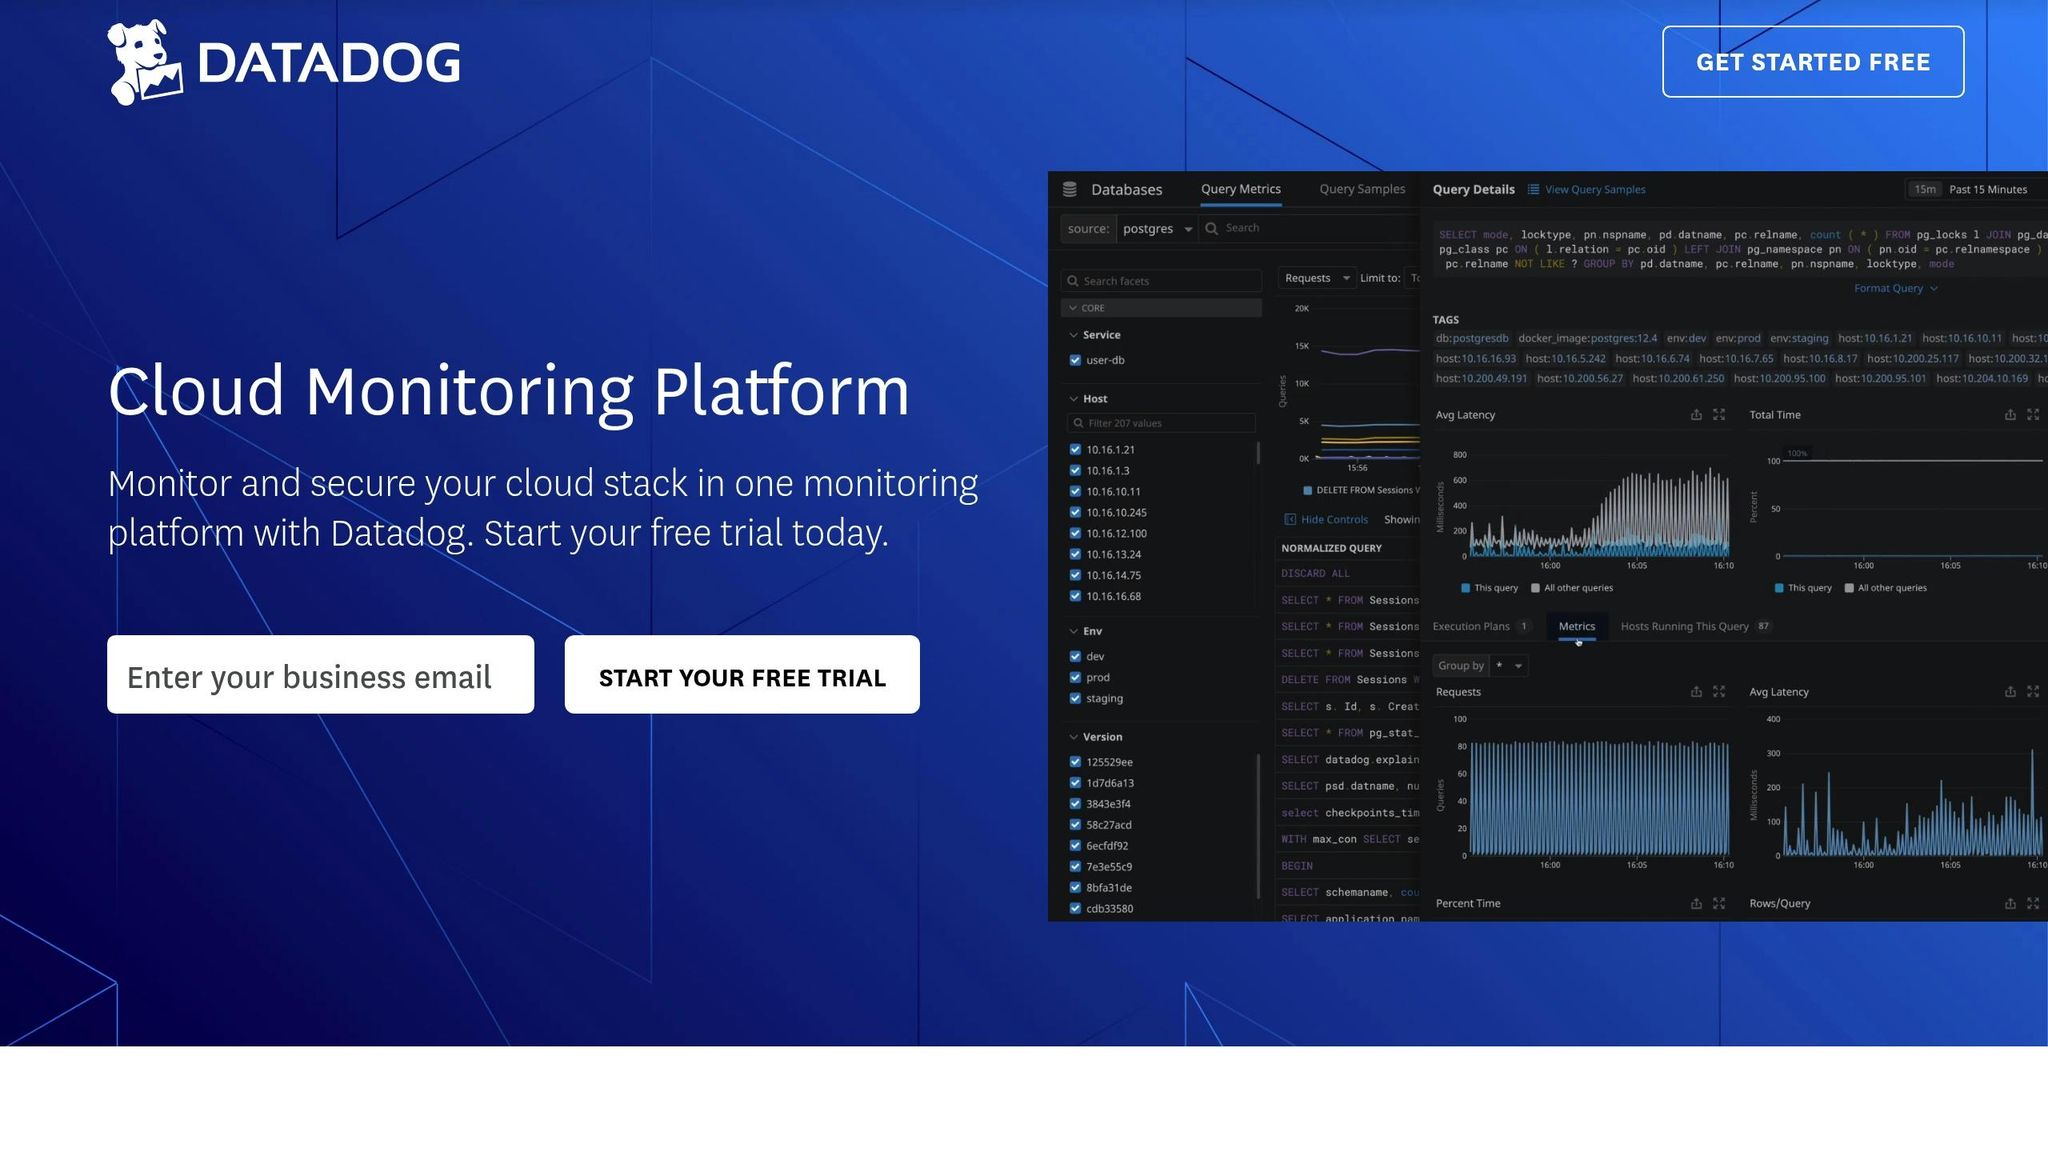Collapse the Version facet section
This screenshot has width=2048, height=1152.
click(1074, 737)
